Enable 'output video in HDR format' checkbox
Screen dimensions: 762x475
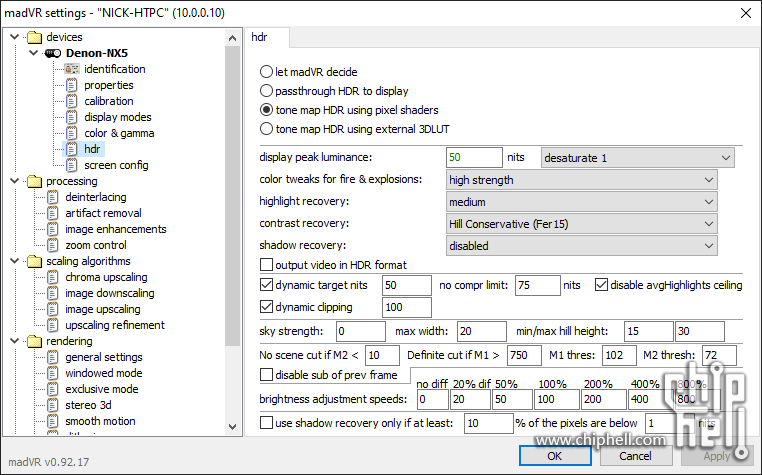[x=266, y=265]
